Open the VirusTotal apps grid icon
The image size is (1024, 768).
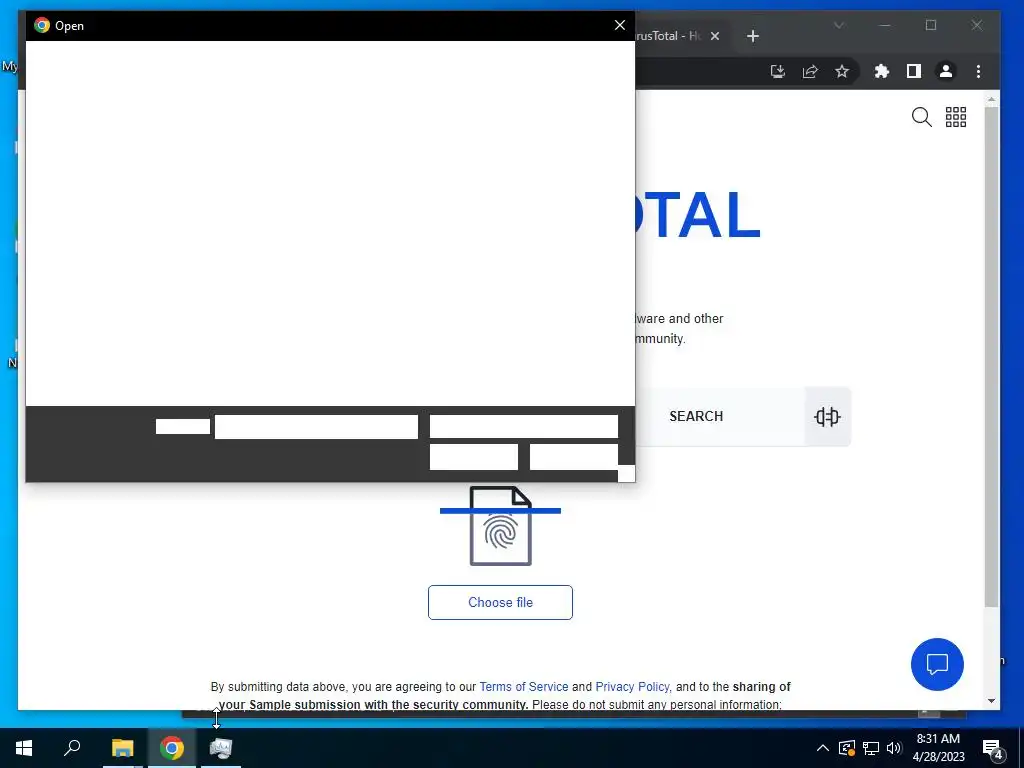(956, 118)
